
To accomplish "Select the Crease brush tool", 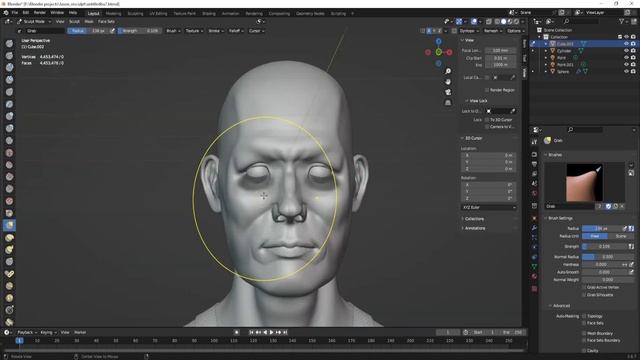I will [9, 140].
